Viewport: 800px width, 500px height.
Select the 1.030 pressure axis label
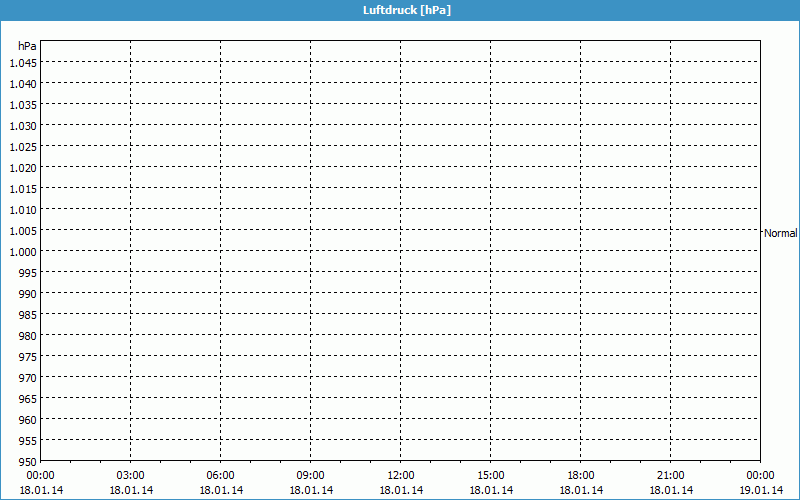click(x=23, y=126)
